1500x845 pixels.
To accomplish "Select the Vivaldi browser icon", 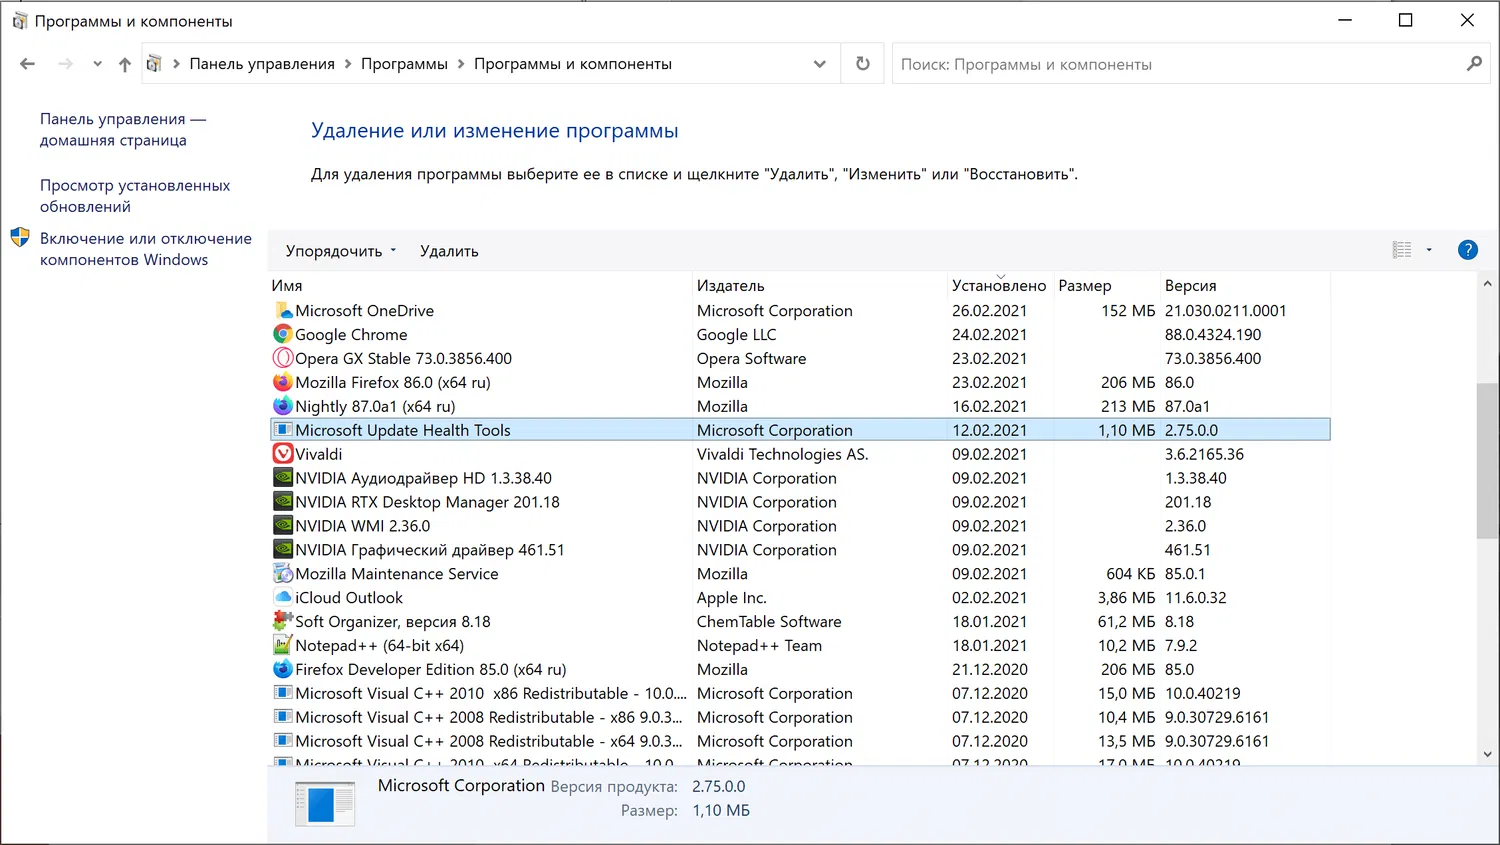I will [283, 453].
